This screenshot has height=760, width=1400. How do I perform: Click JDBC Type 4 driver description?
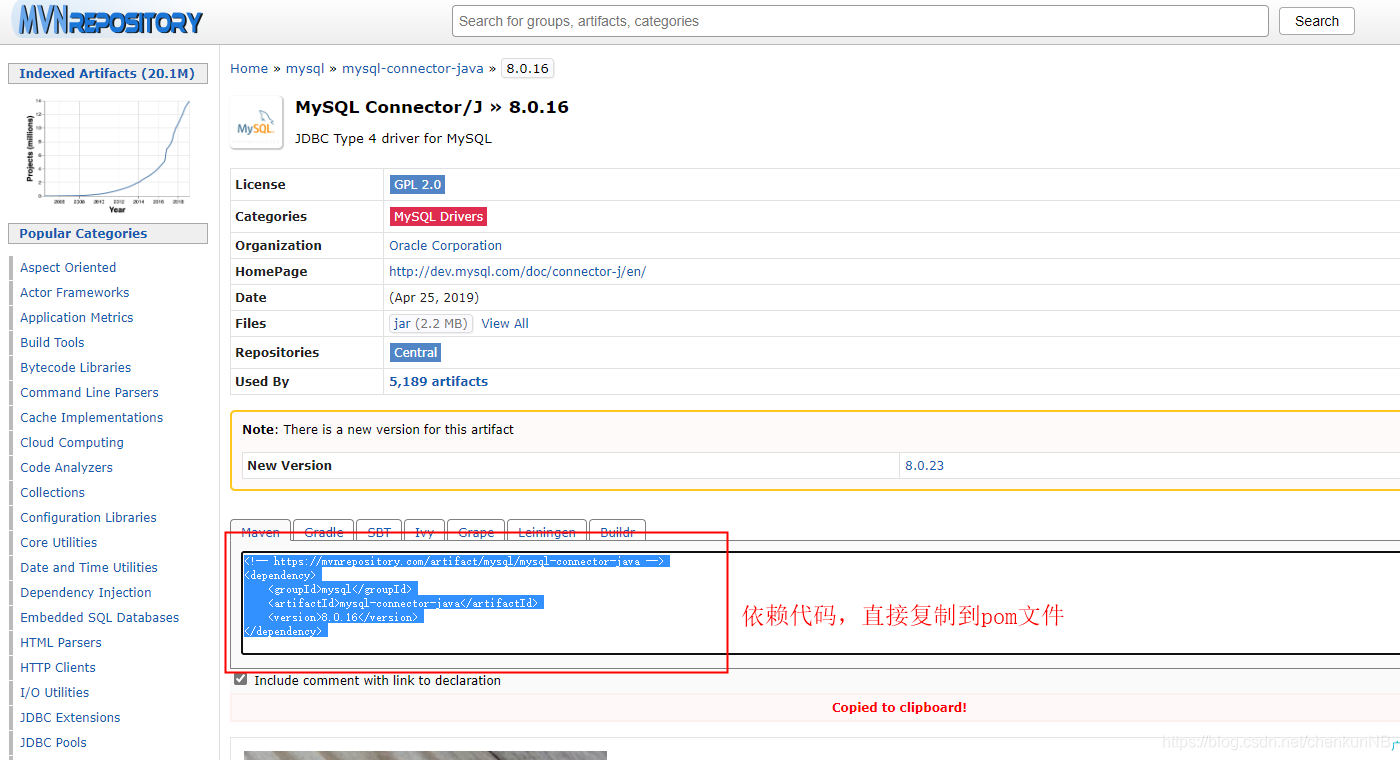click(x=393, y=138)
